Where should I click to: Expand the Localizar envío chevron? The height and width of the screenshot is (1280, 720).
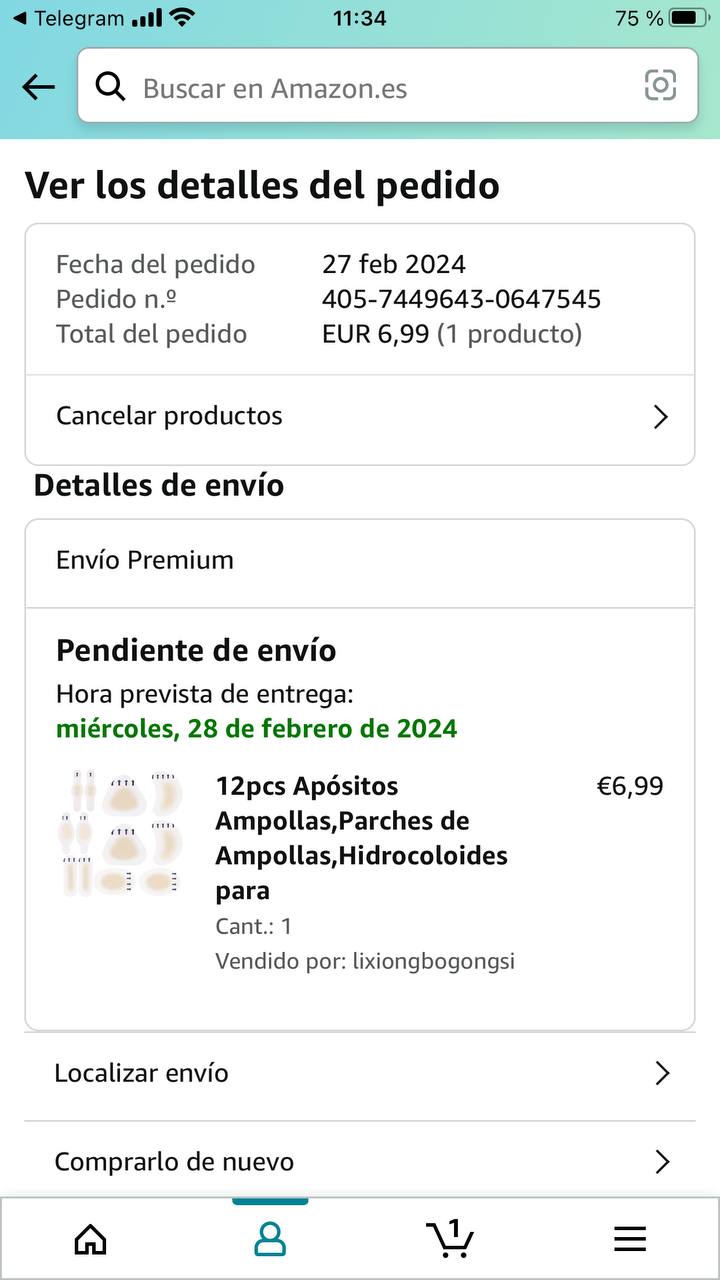click(661, 1074)
